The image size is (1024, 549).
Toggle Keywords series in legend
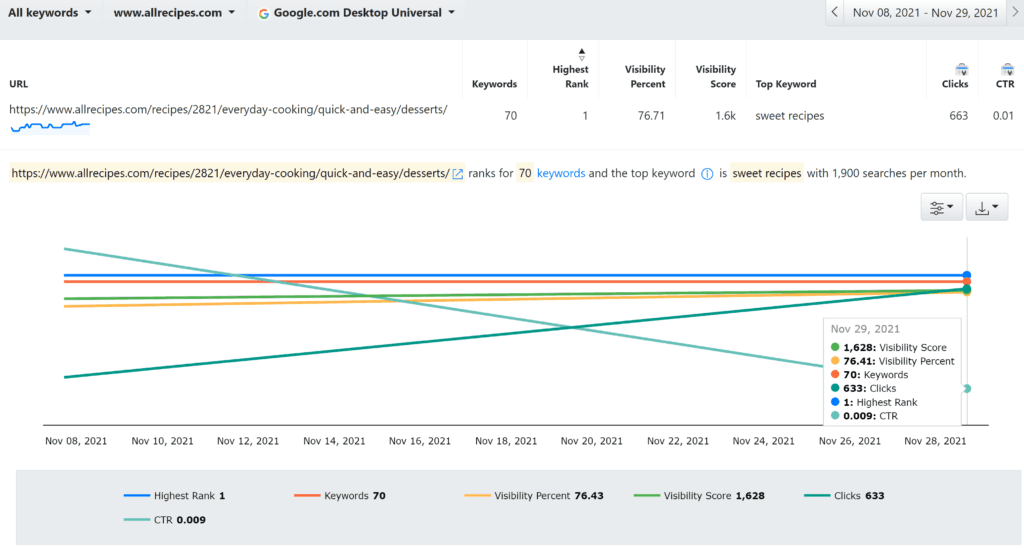point(340,495)
